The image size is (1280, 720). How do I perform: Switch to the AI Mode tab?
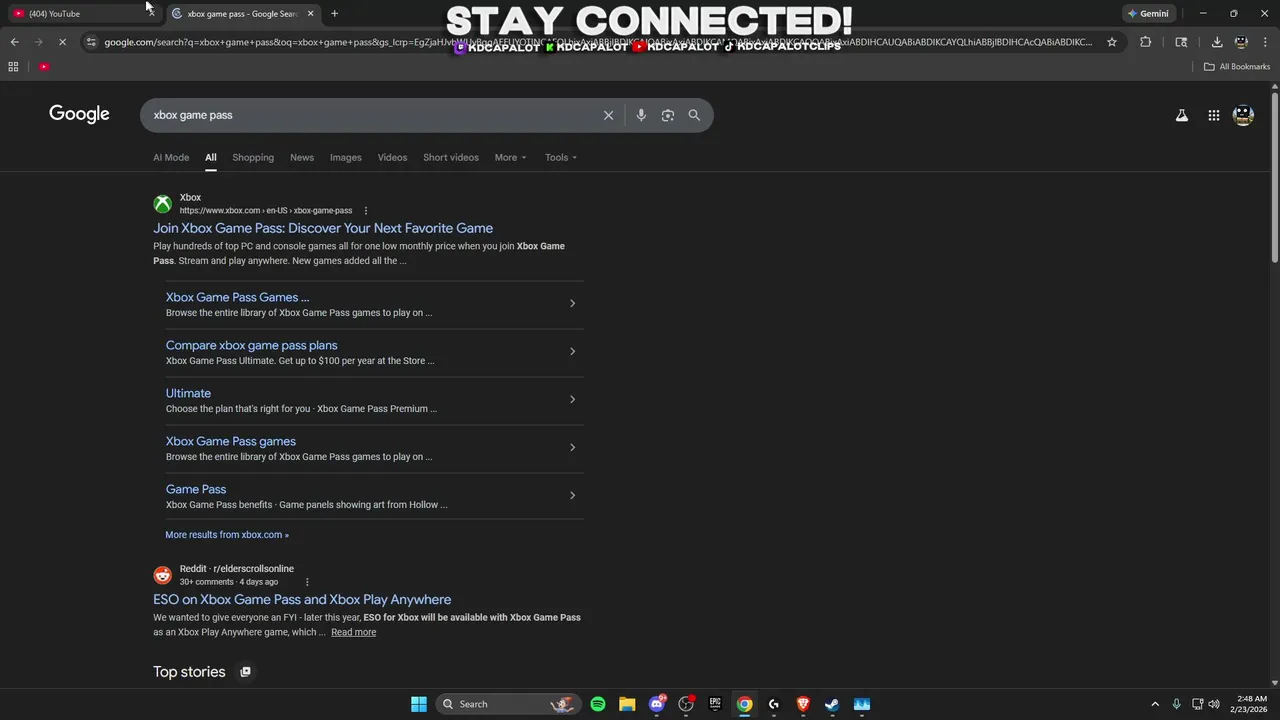[171, 157]
